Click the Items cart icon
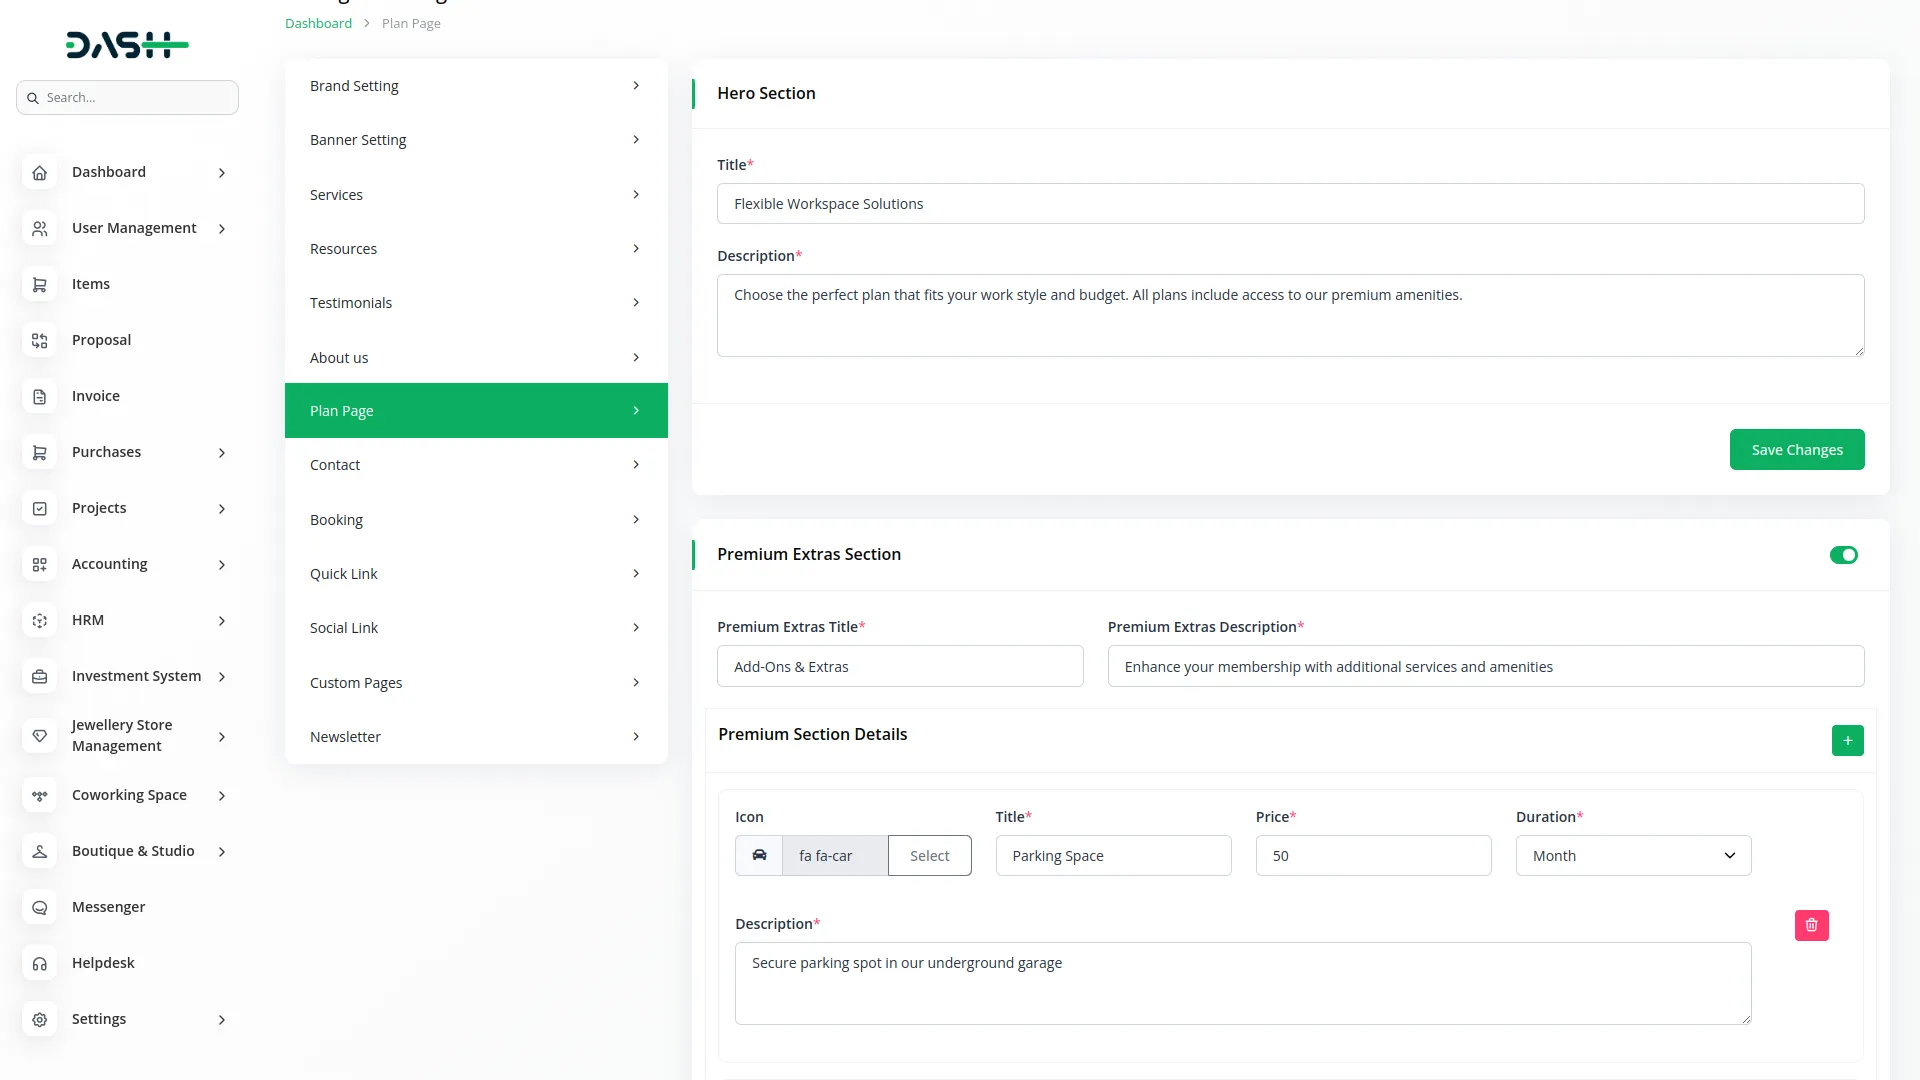 click(40, 284)
